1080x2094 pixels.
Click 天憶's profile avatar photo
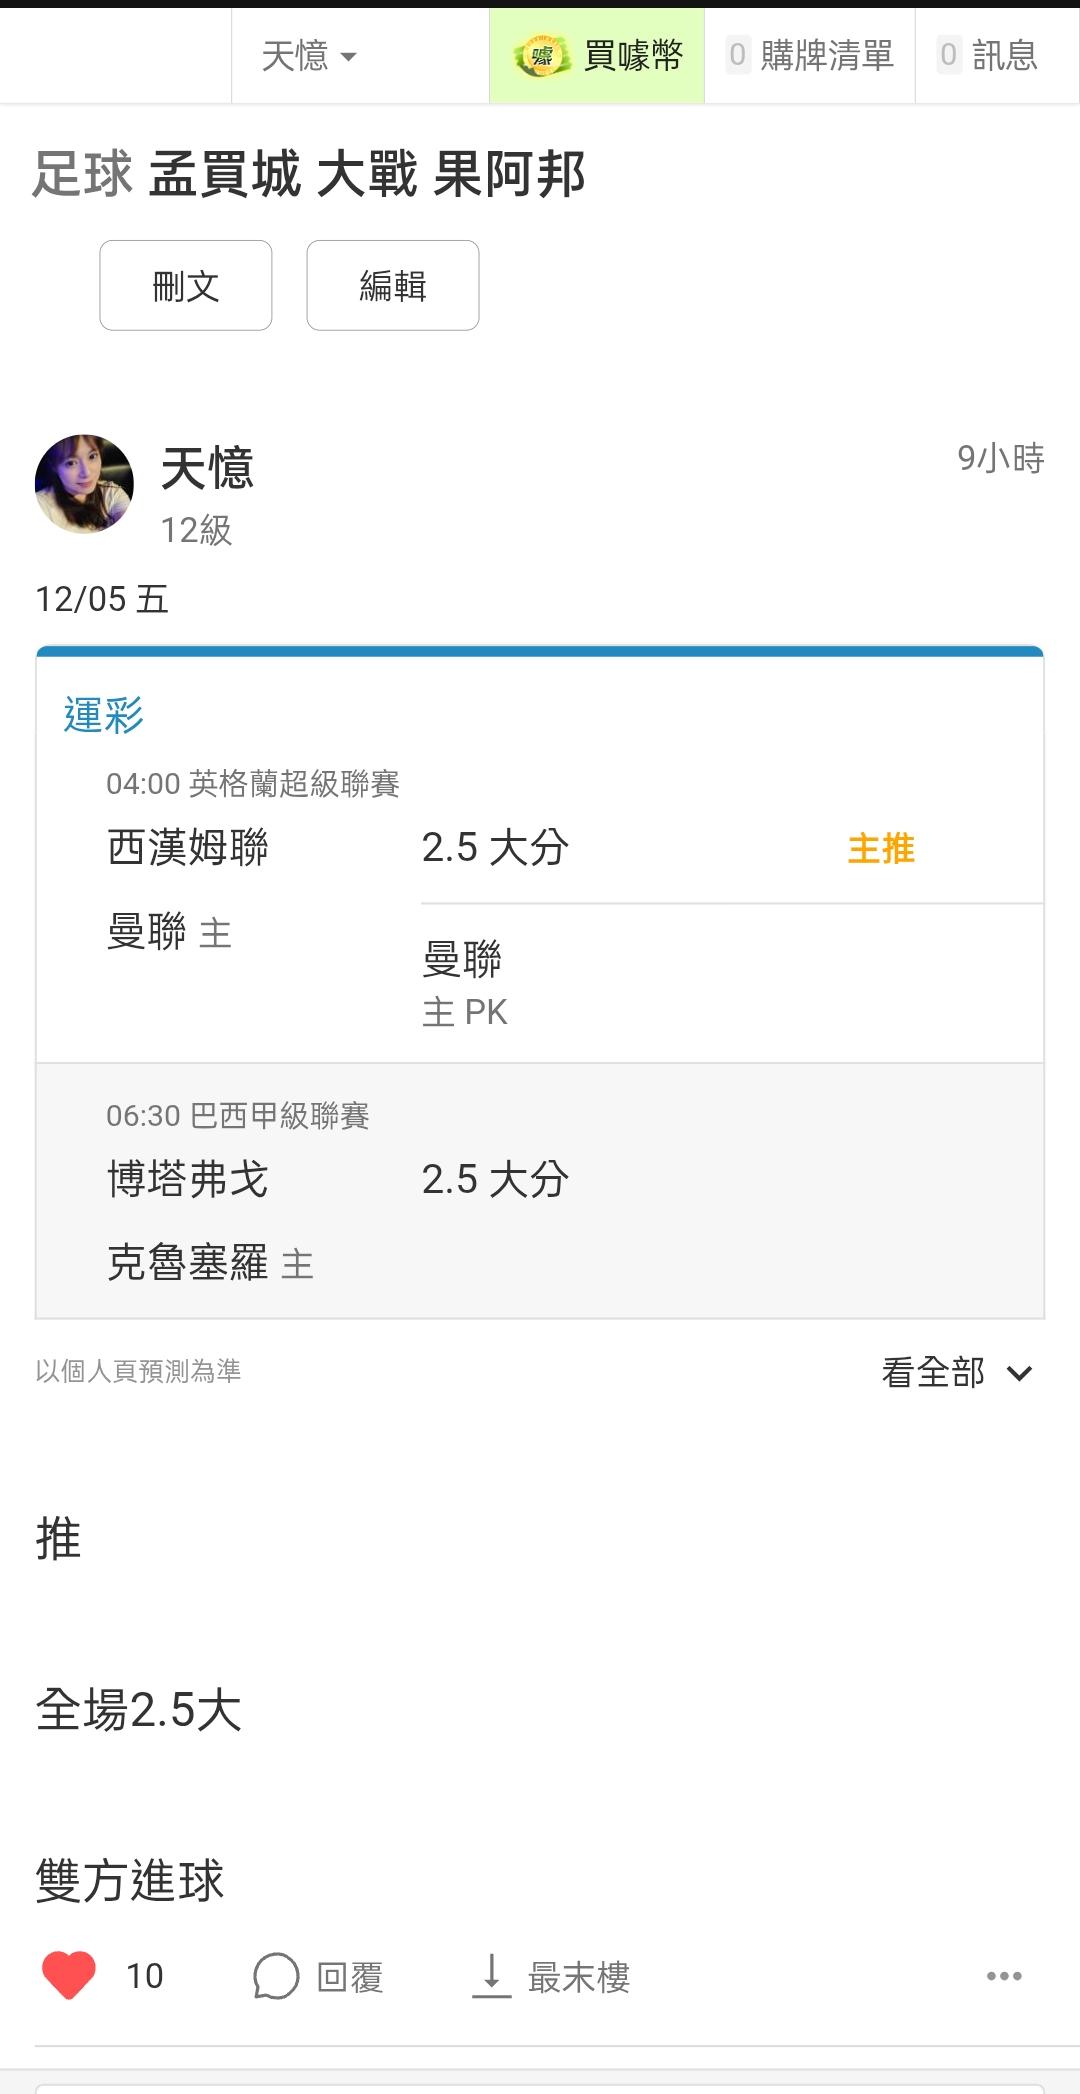[84, 484]
